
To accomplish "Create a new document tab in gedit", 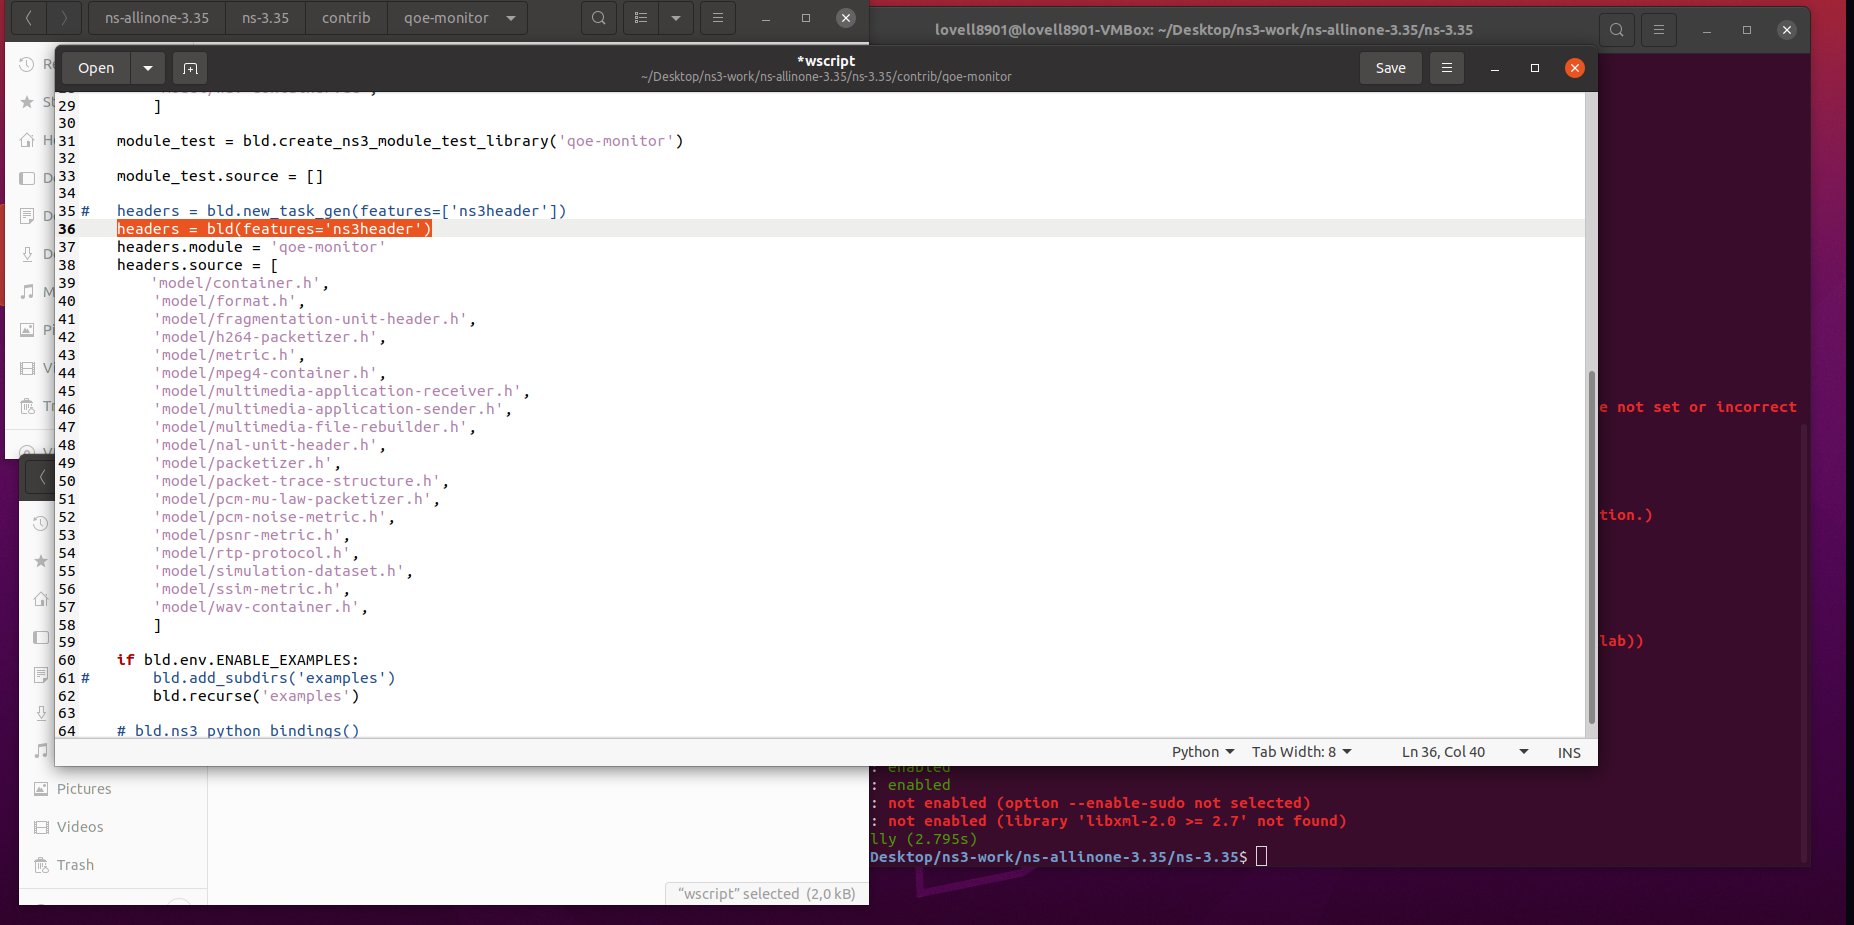I will coord(190,68).
